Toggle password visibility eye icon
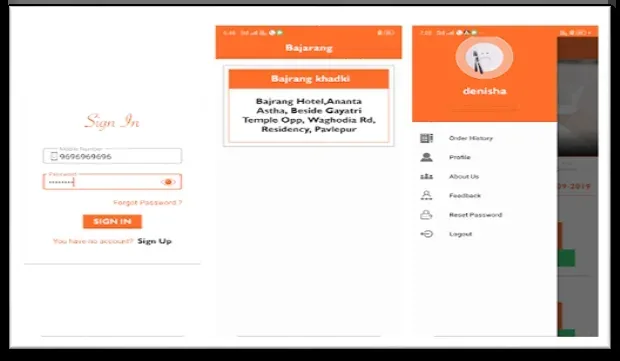620x361 pixels. (168, 182)
